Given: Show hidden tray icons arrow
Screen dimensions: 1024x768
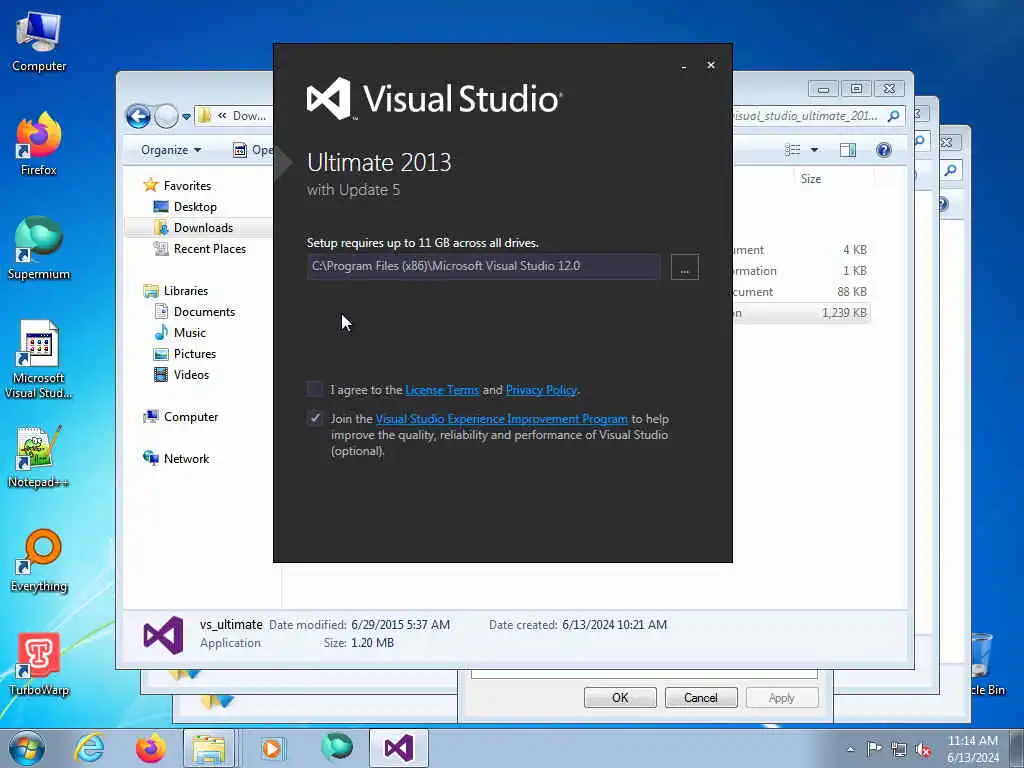Looking at the screenshot, I should (x=850, y=749).
